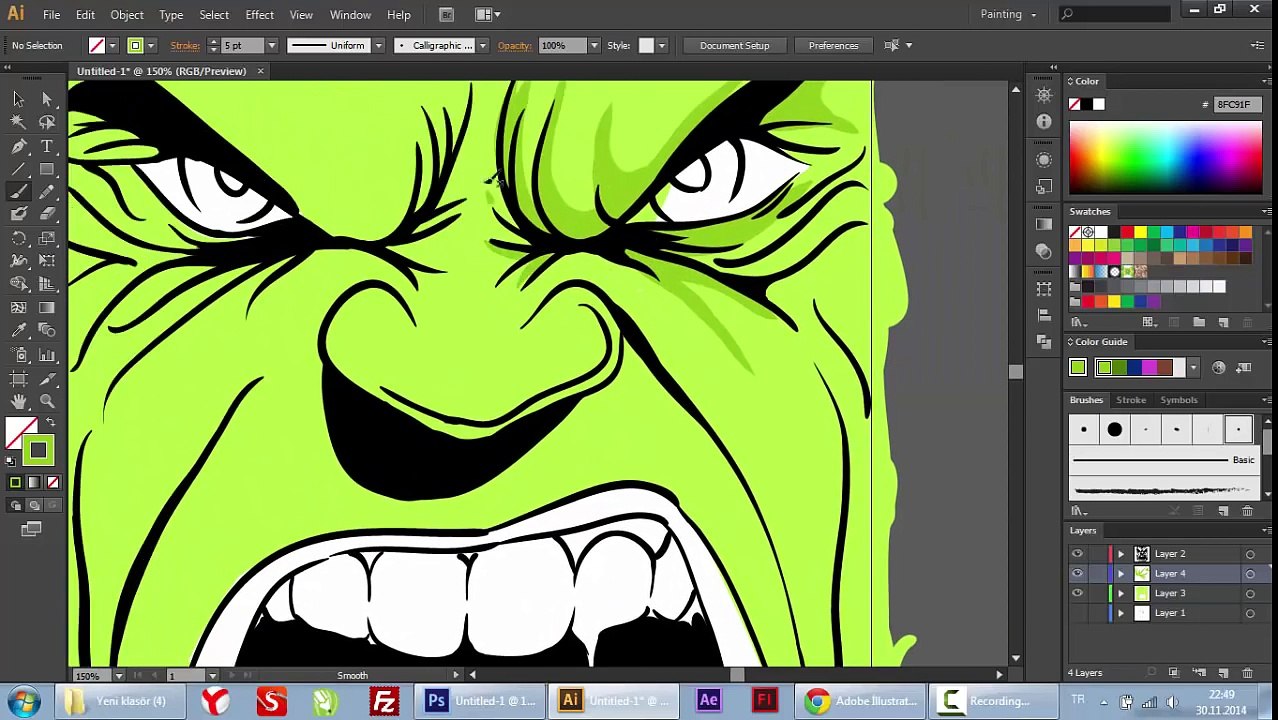The width and height of the screenshot is (1278, 720).
Task: Select the Type tool
Action: tap(47, 146)
